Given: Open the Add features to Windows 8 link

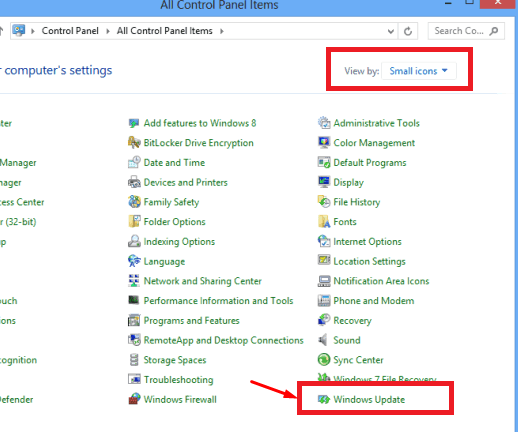Looking at the screenshot, I should point(200,123).
